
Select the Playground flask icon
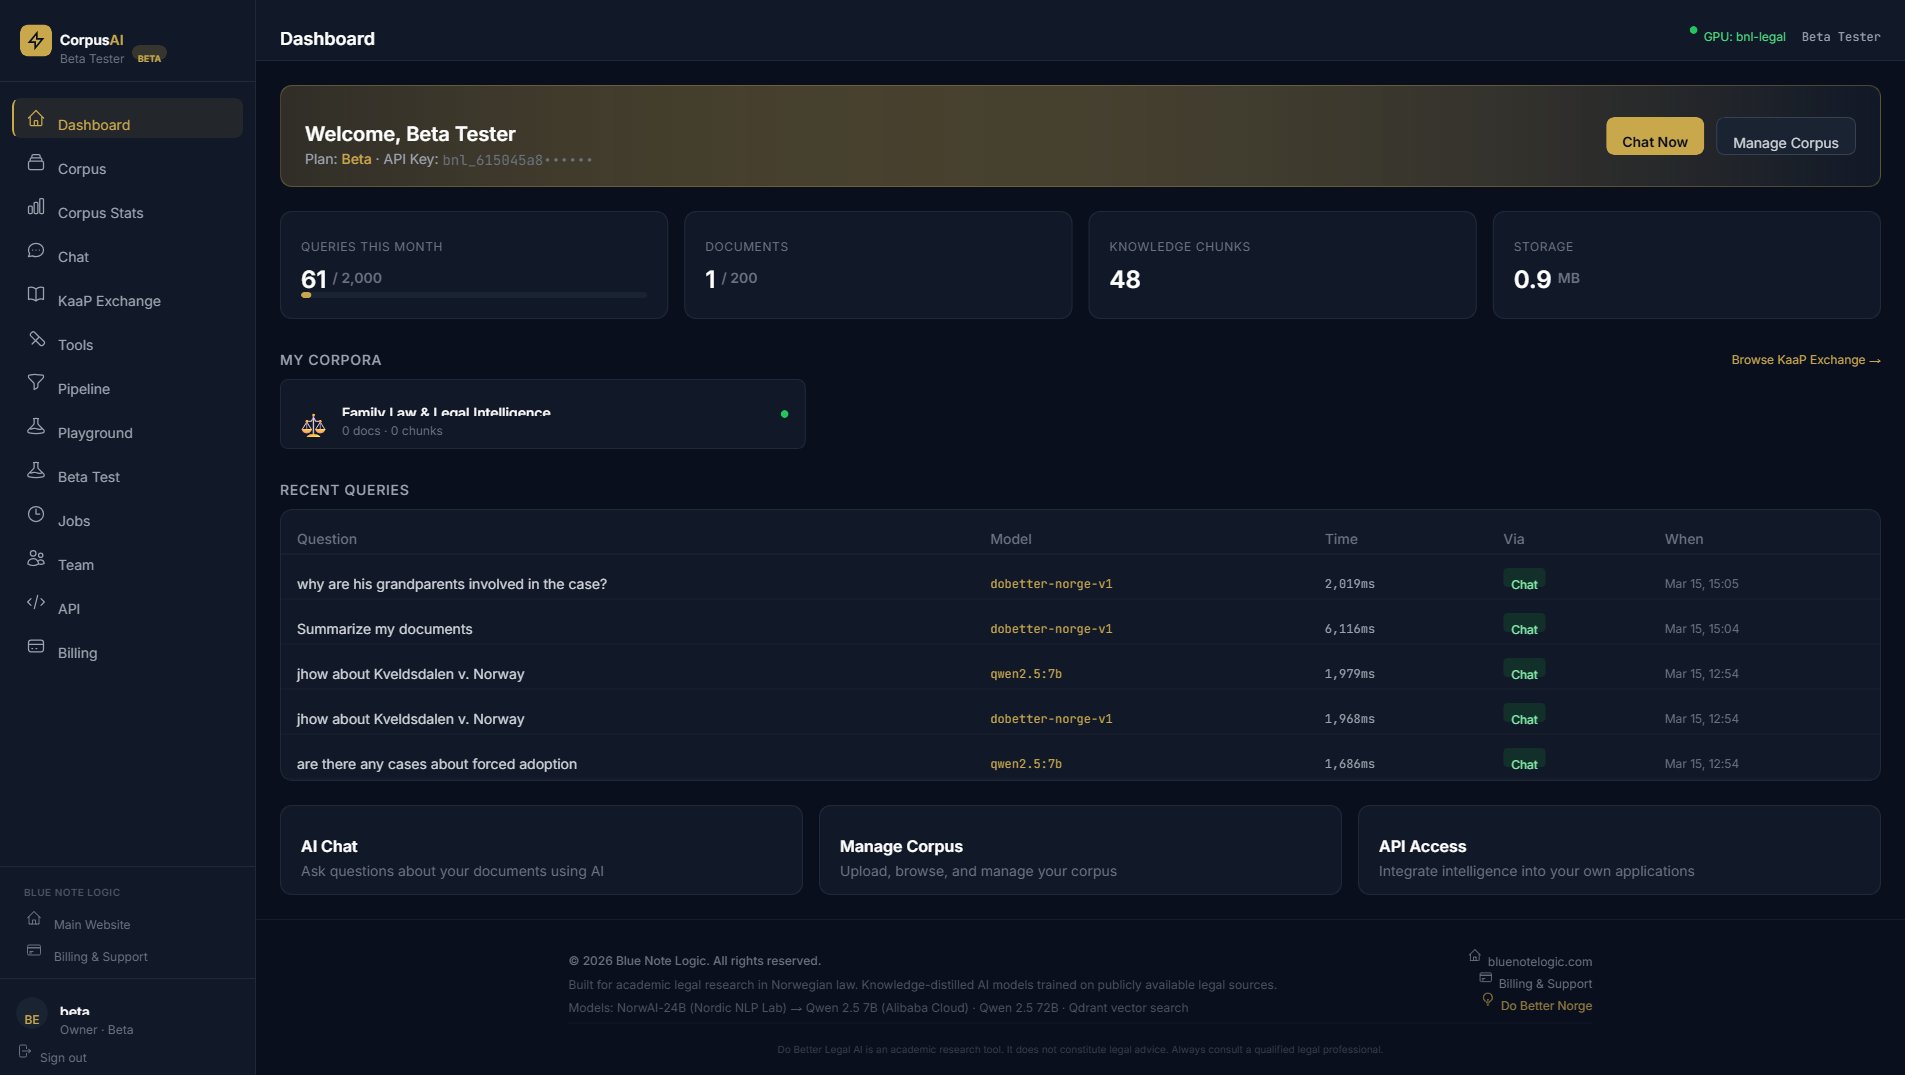point(35,426)
